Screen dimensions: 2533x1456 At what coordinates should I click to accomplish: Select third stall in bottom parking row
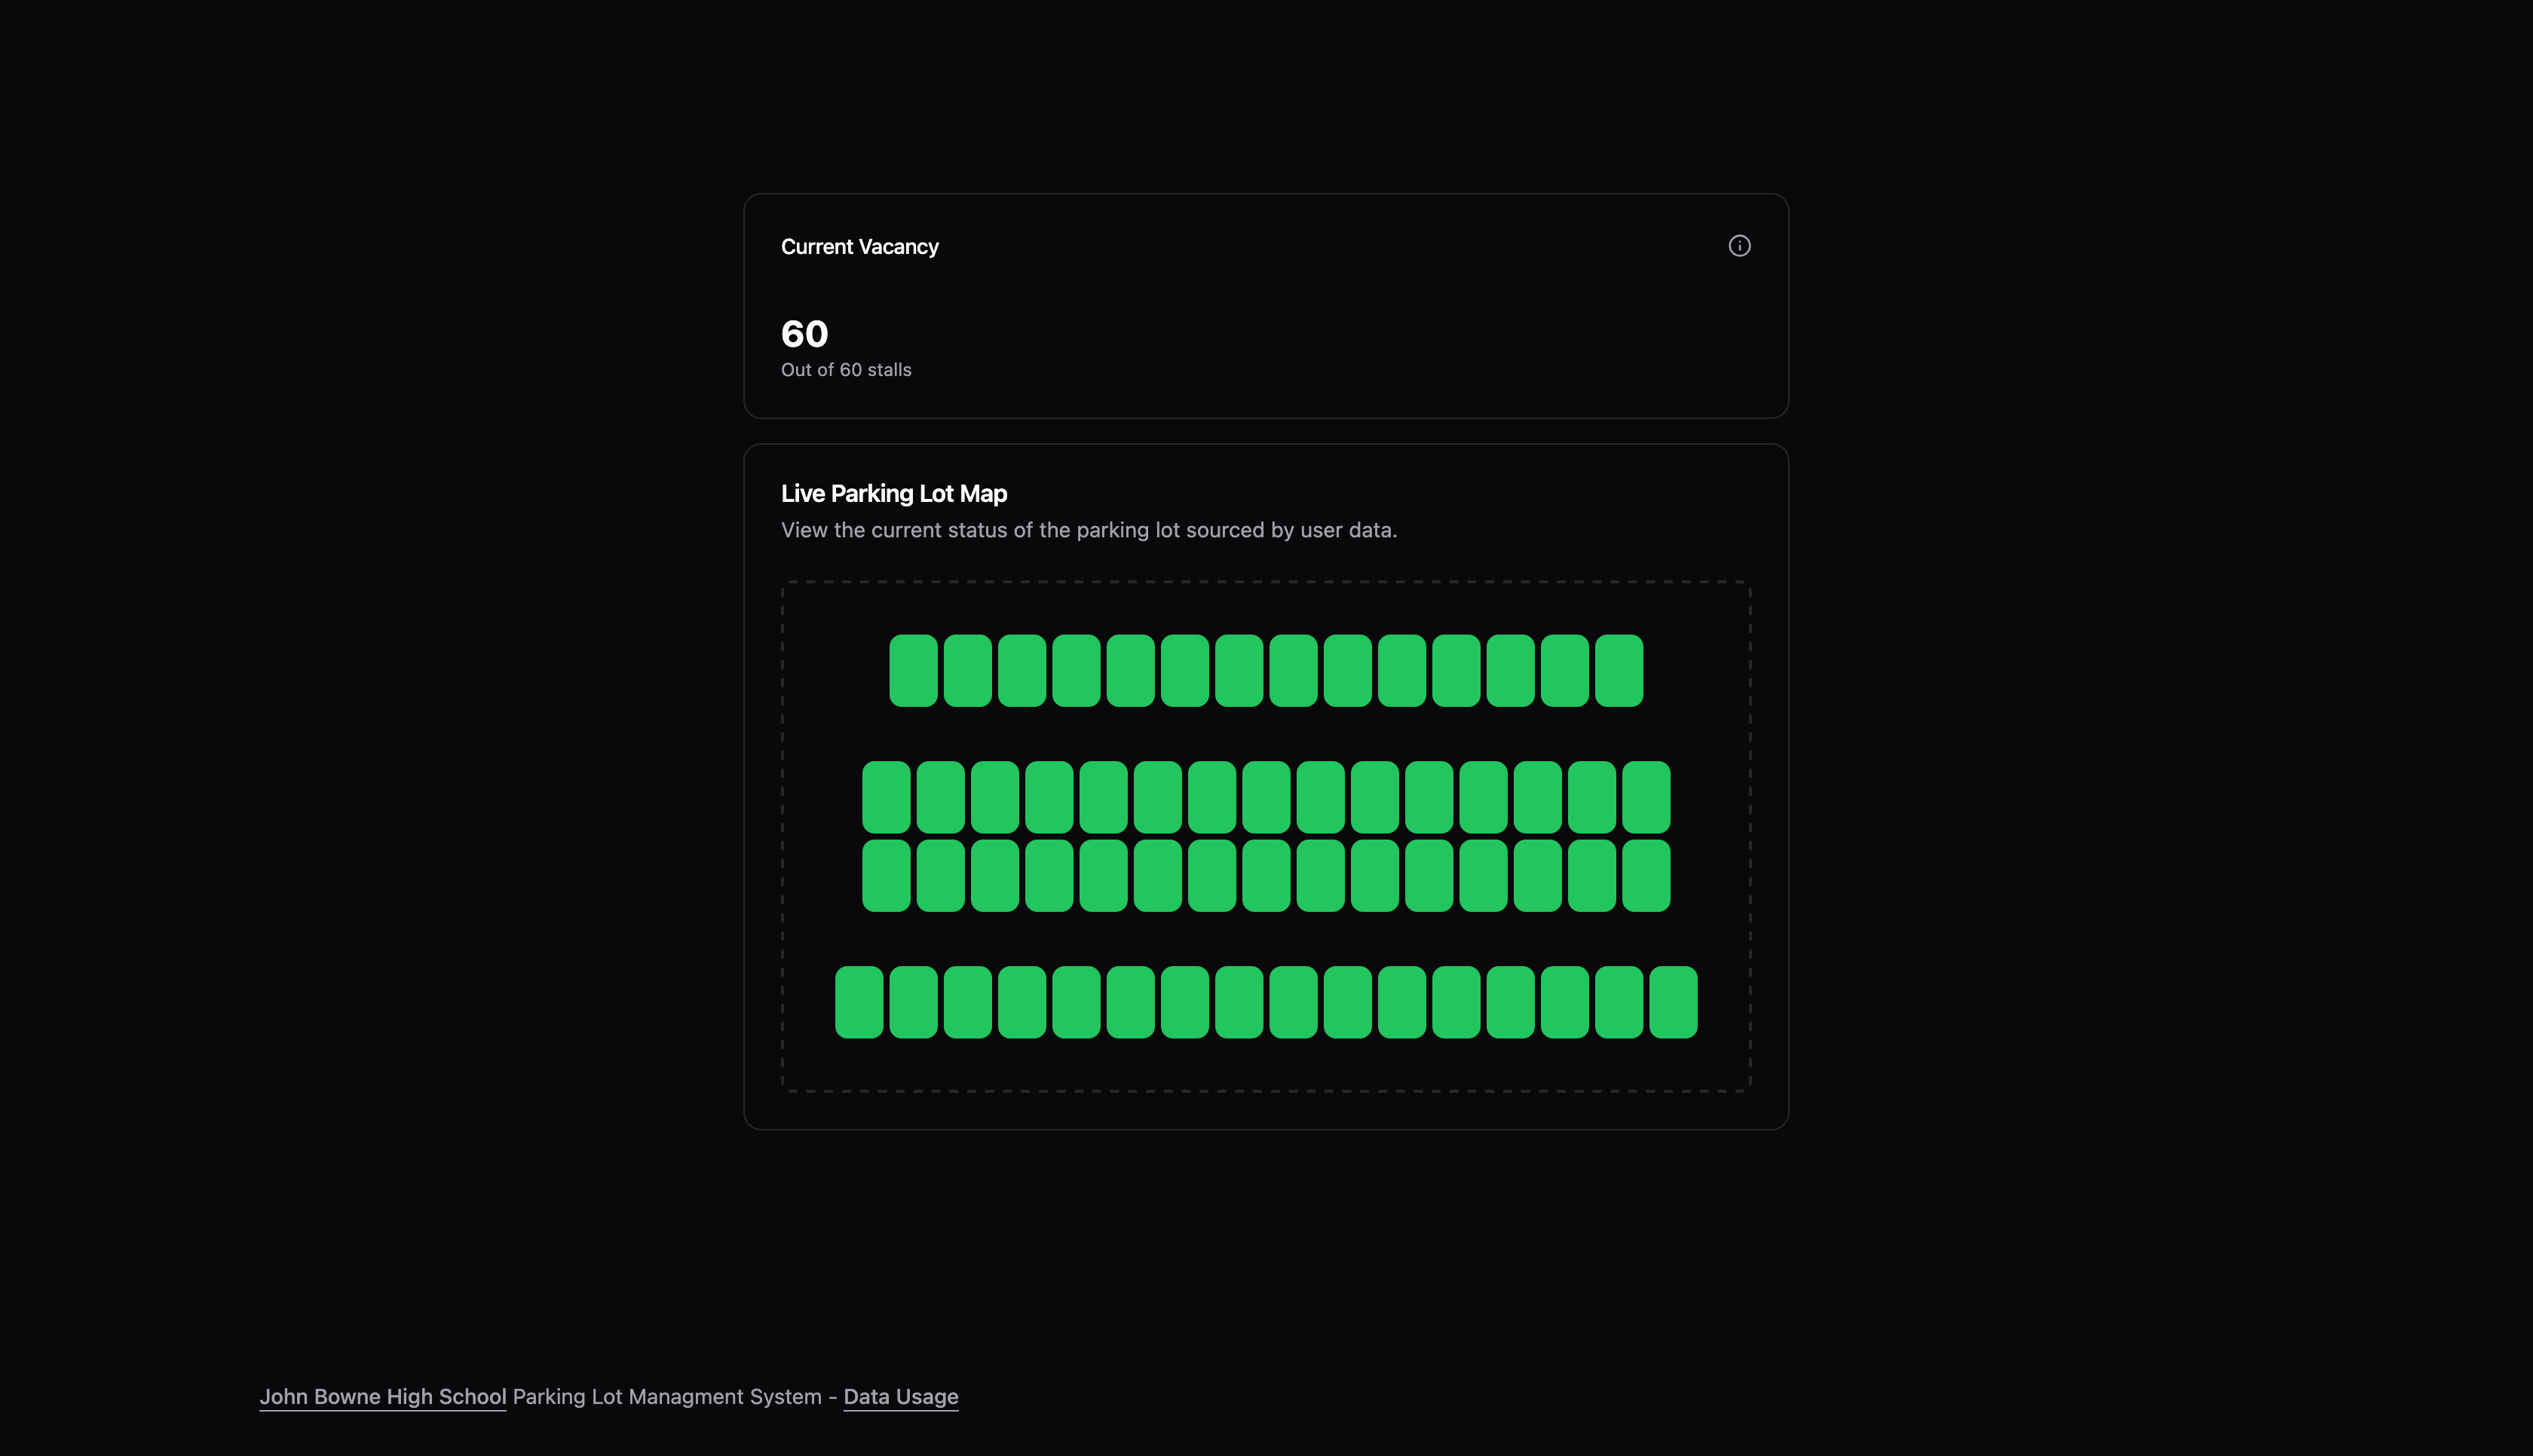click(967, 1002)
